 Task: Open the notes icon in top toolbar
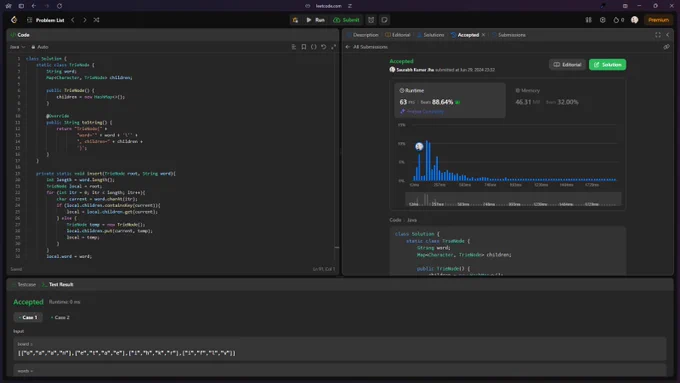384,20
